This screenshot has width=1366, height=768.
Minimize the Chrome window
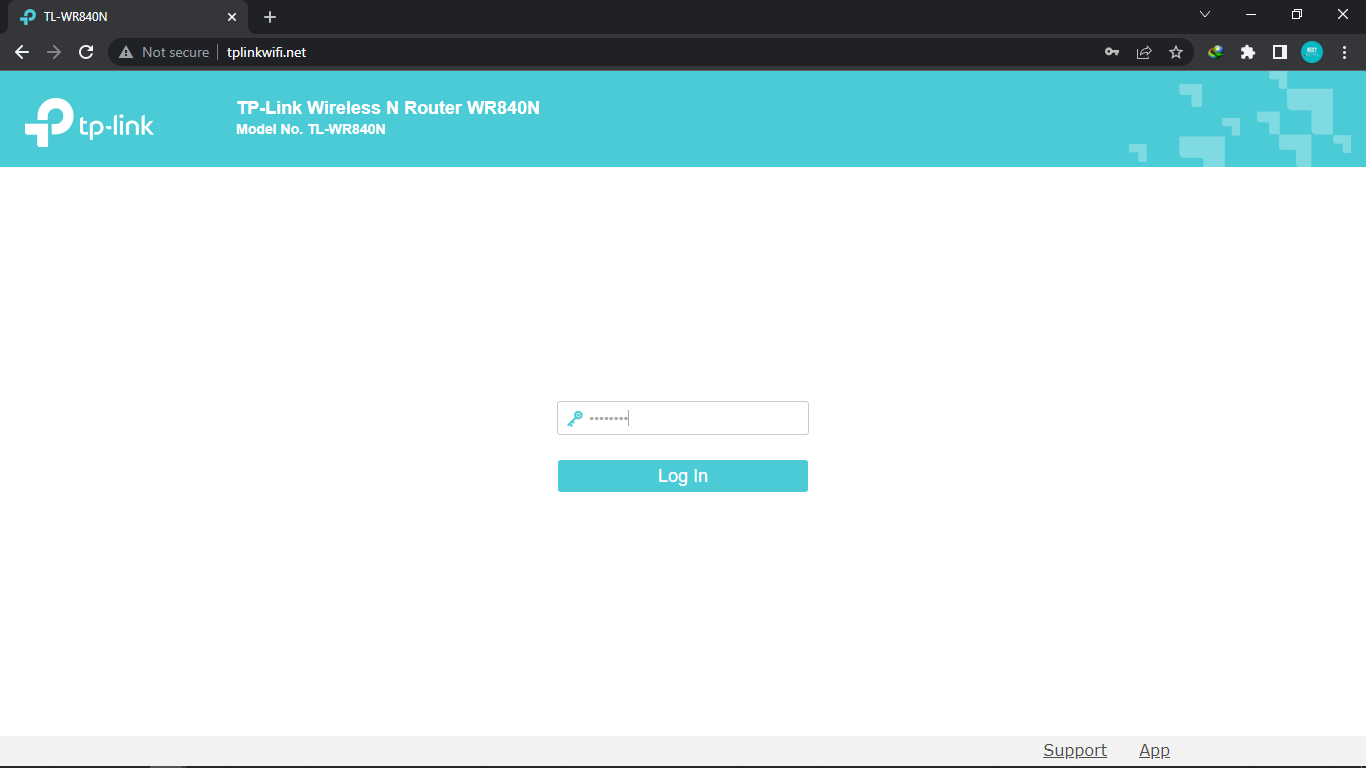(1251, 15)
